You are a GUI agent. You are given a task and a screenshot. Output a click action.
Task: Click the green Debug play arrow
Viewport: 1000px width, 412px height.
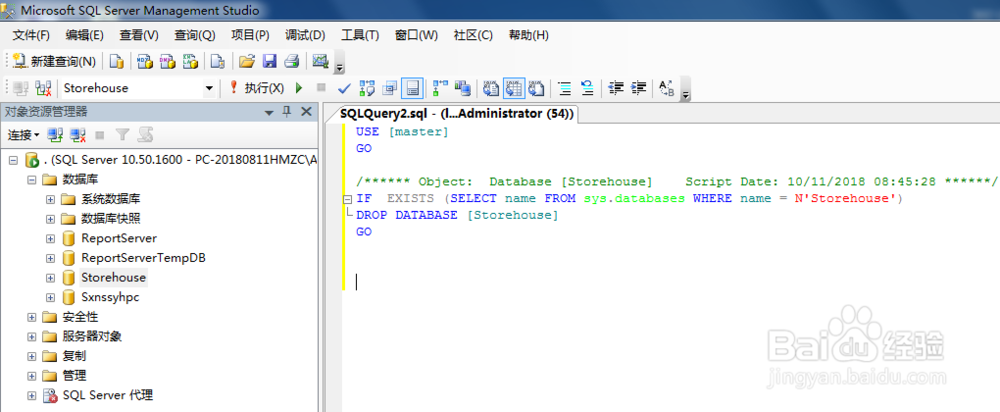click(299, 88)
